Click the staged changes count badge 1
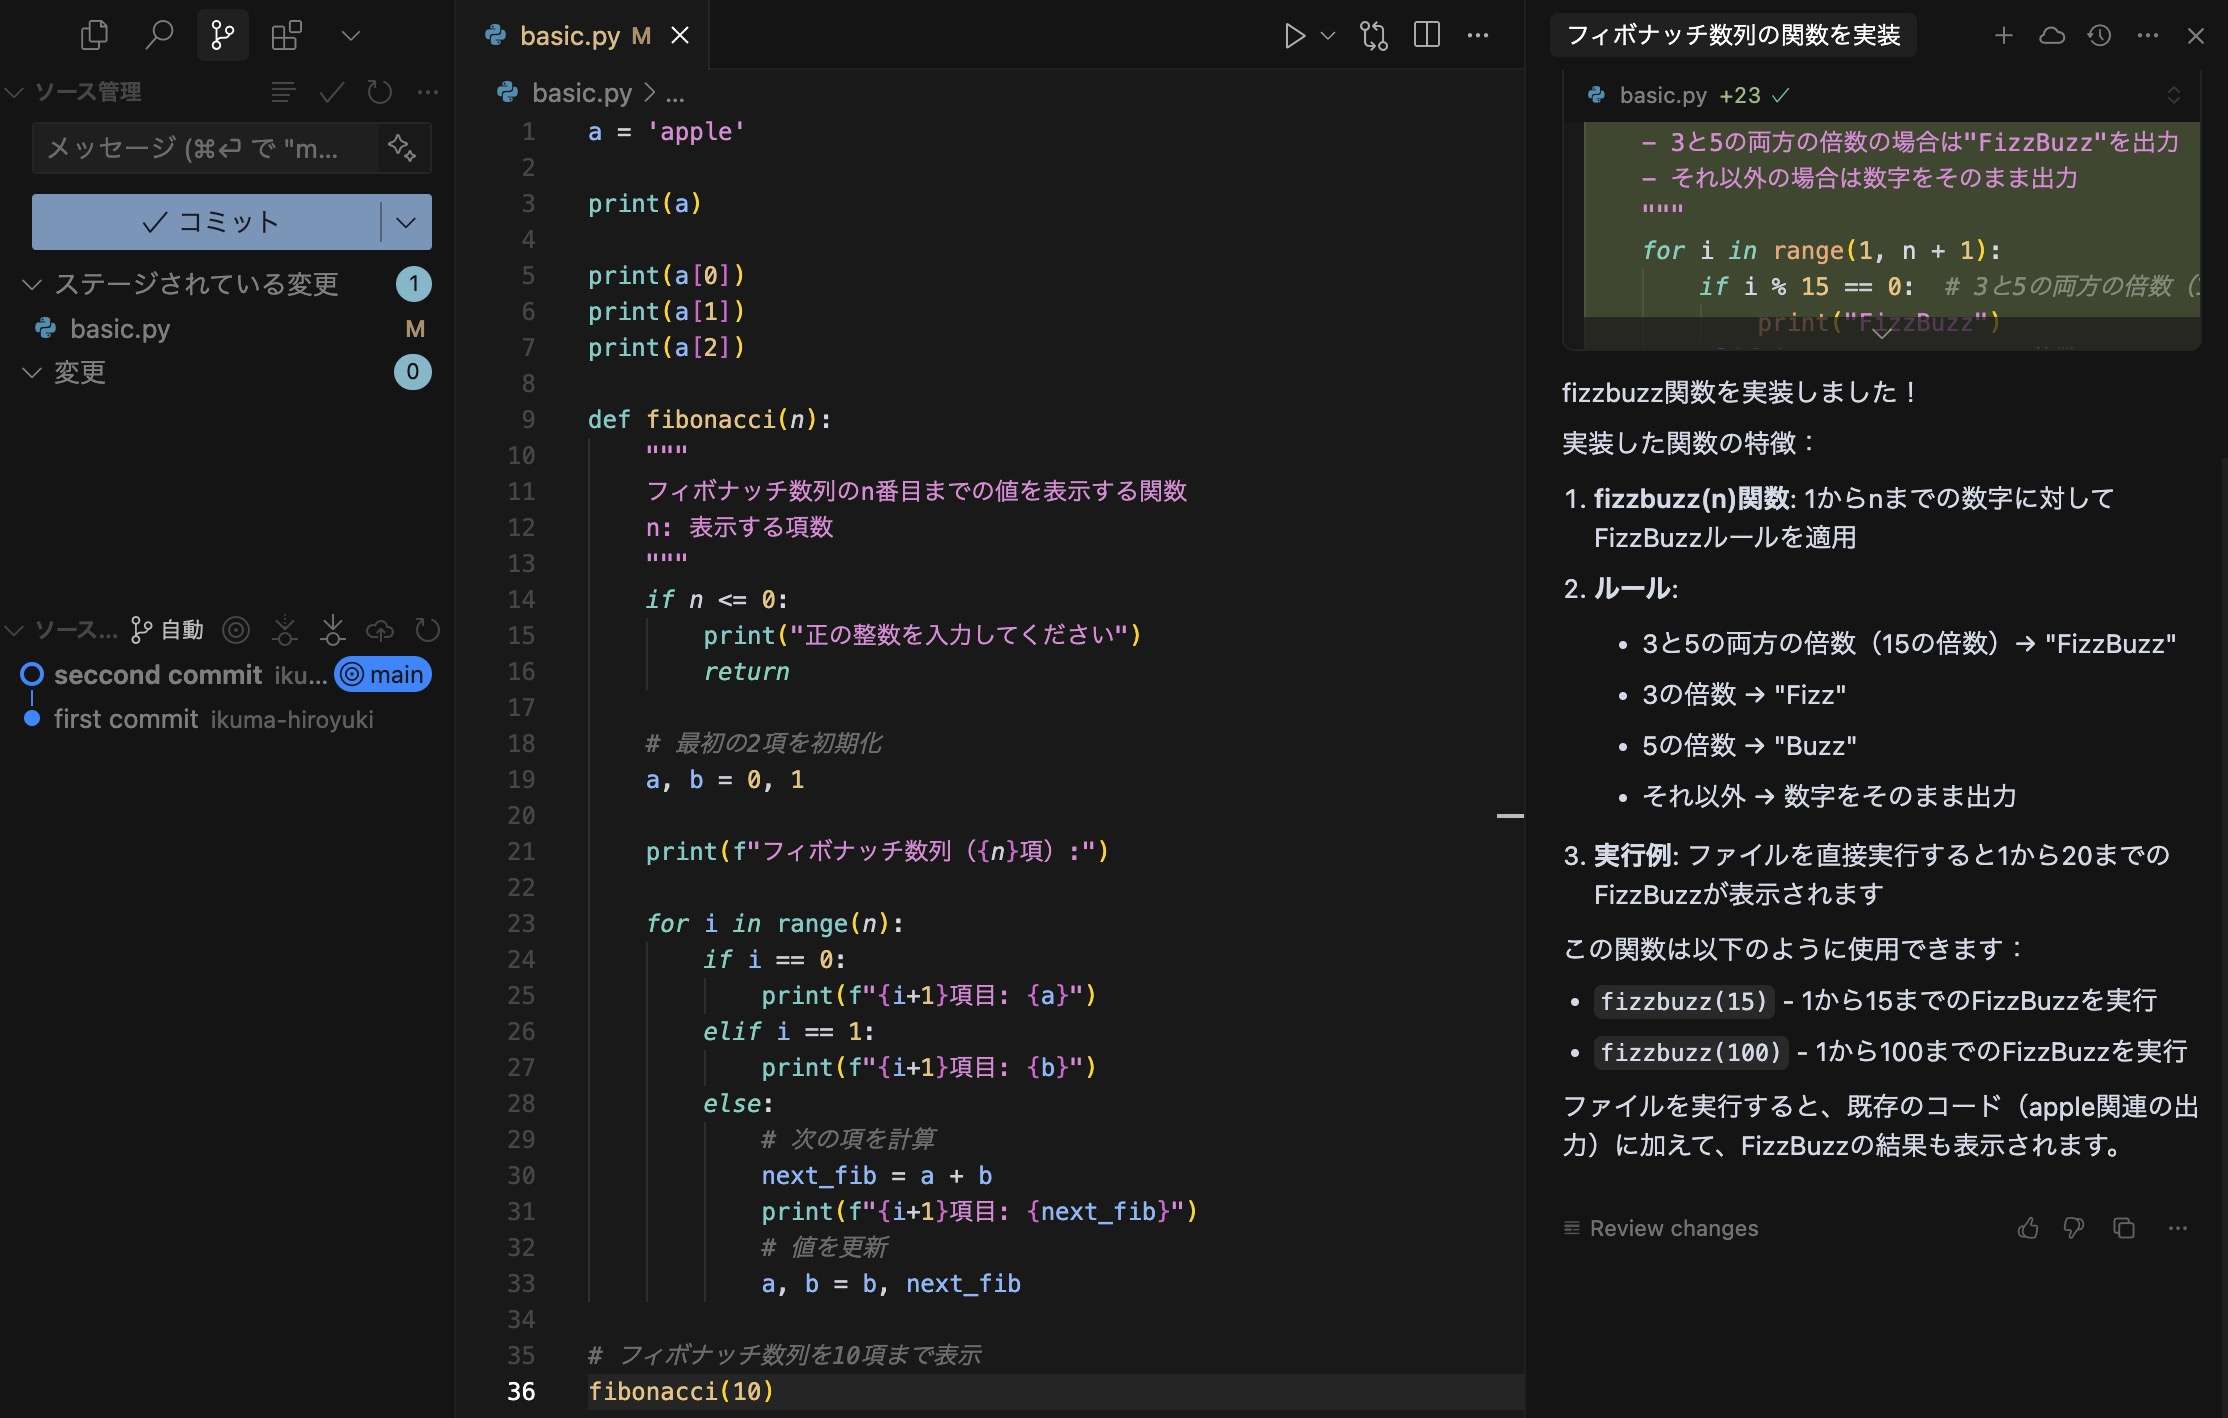Image resolution: width=2228 pixels, height=1418 pixels. [x=413, y=284]
